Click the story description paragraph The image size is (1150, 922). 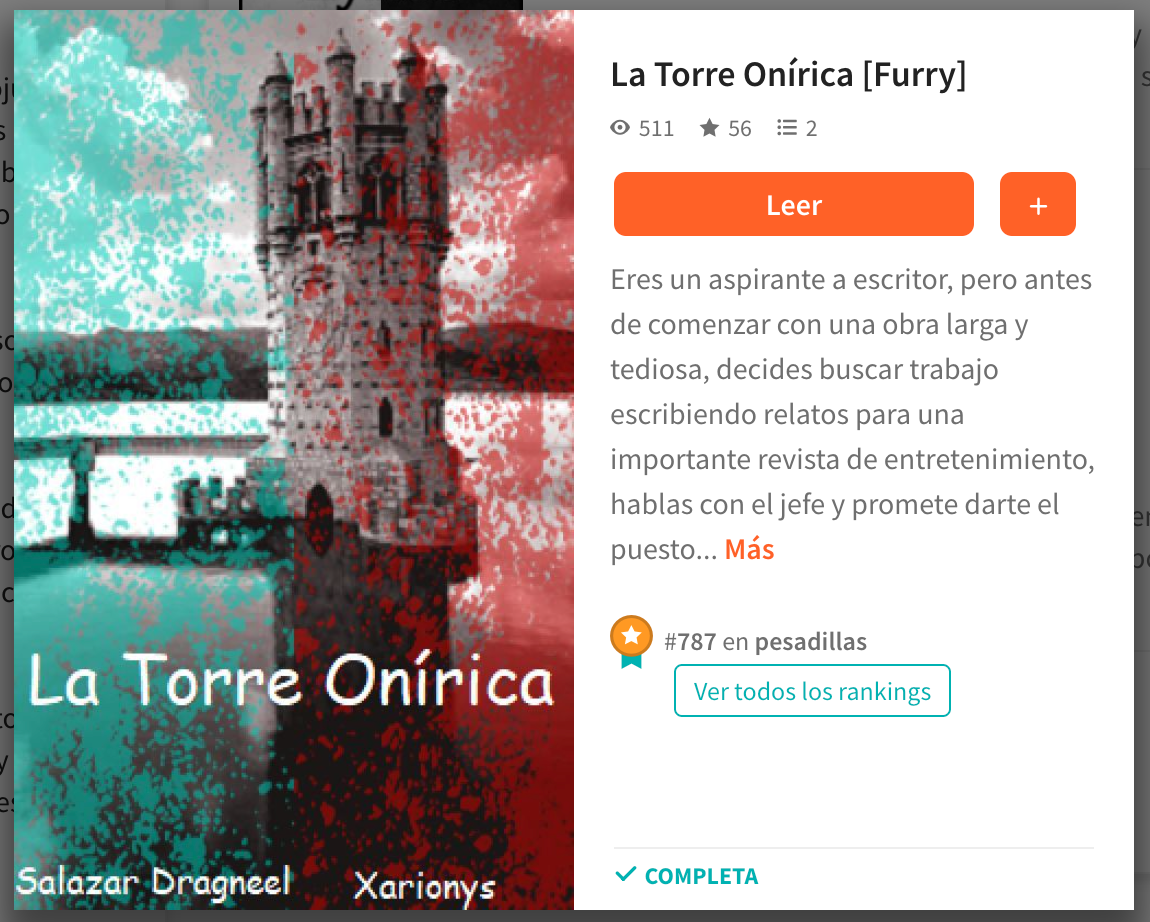click(852, 414)
